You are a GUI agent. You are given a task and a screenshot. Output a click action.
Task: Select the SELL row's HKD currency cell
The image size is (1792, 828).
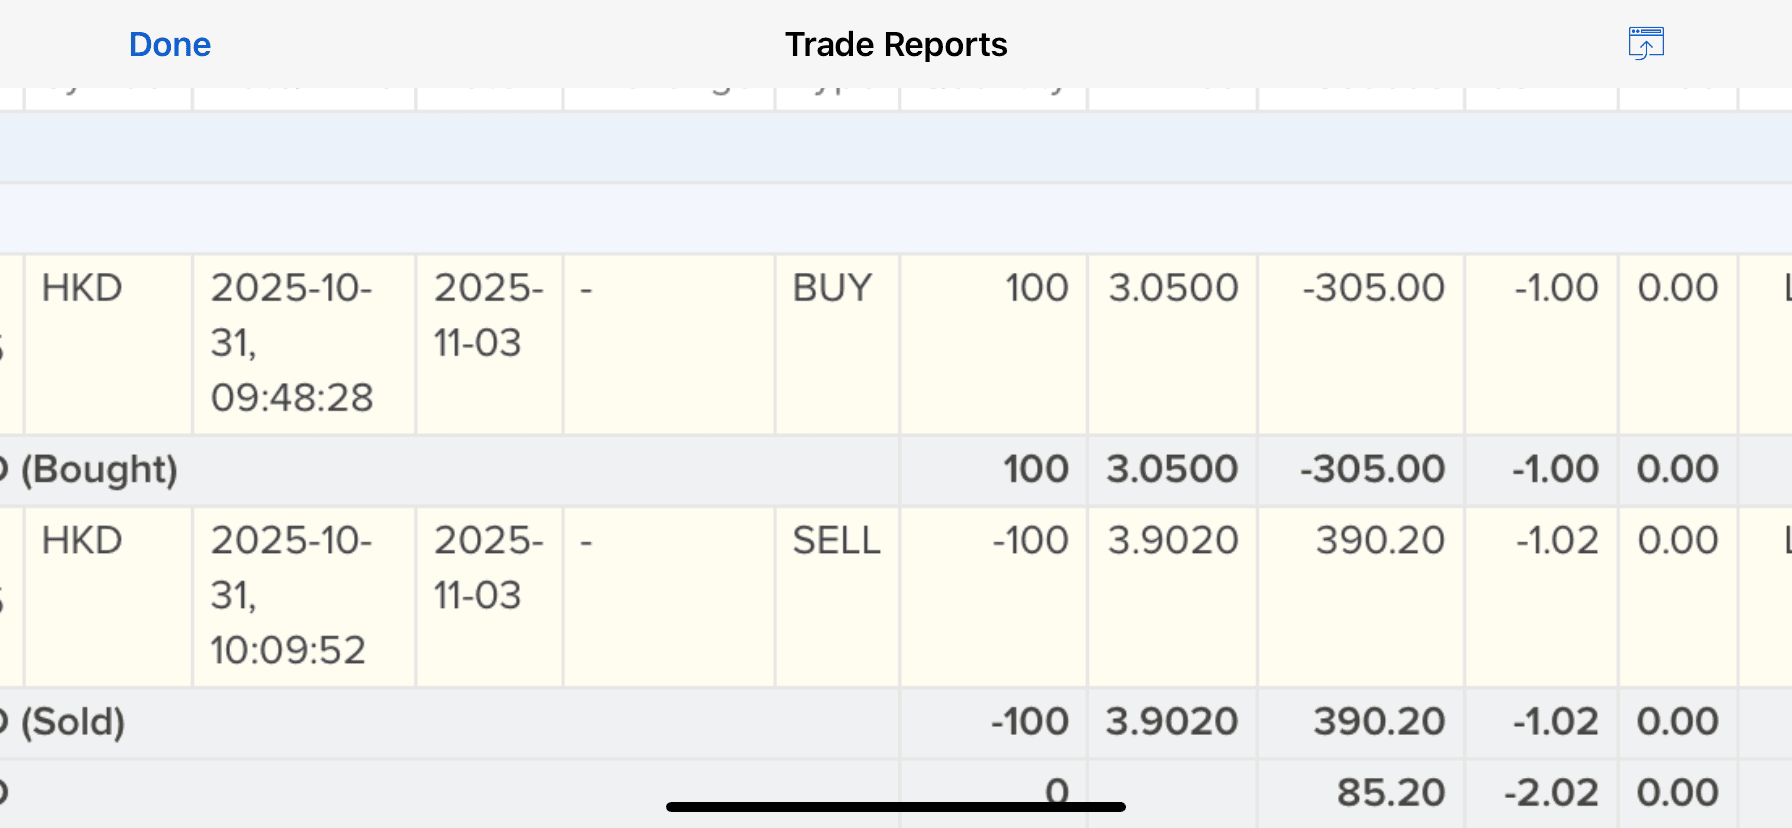point(82,541)
